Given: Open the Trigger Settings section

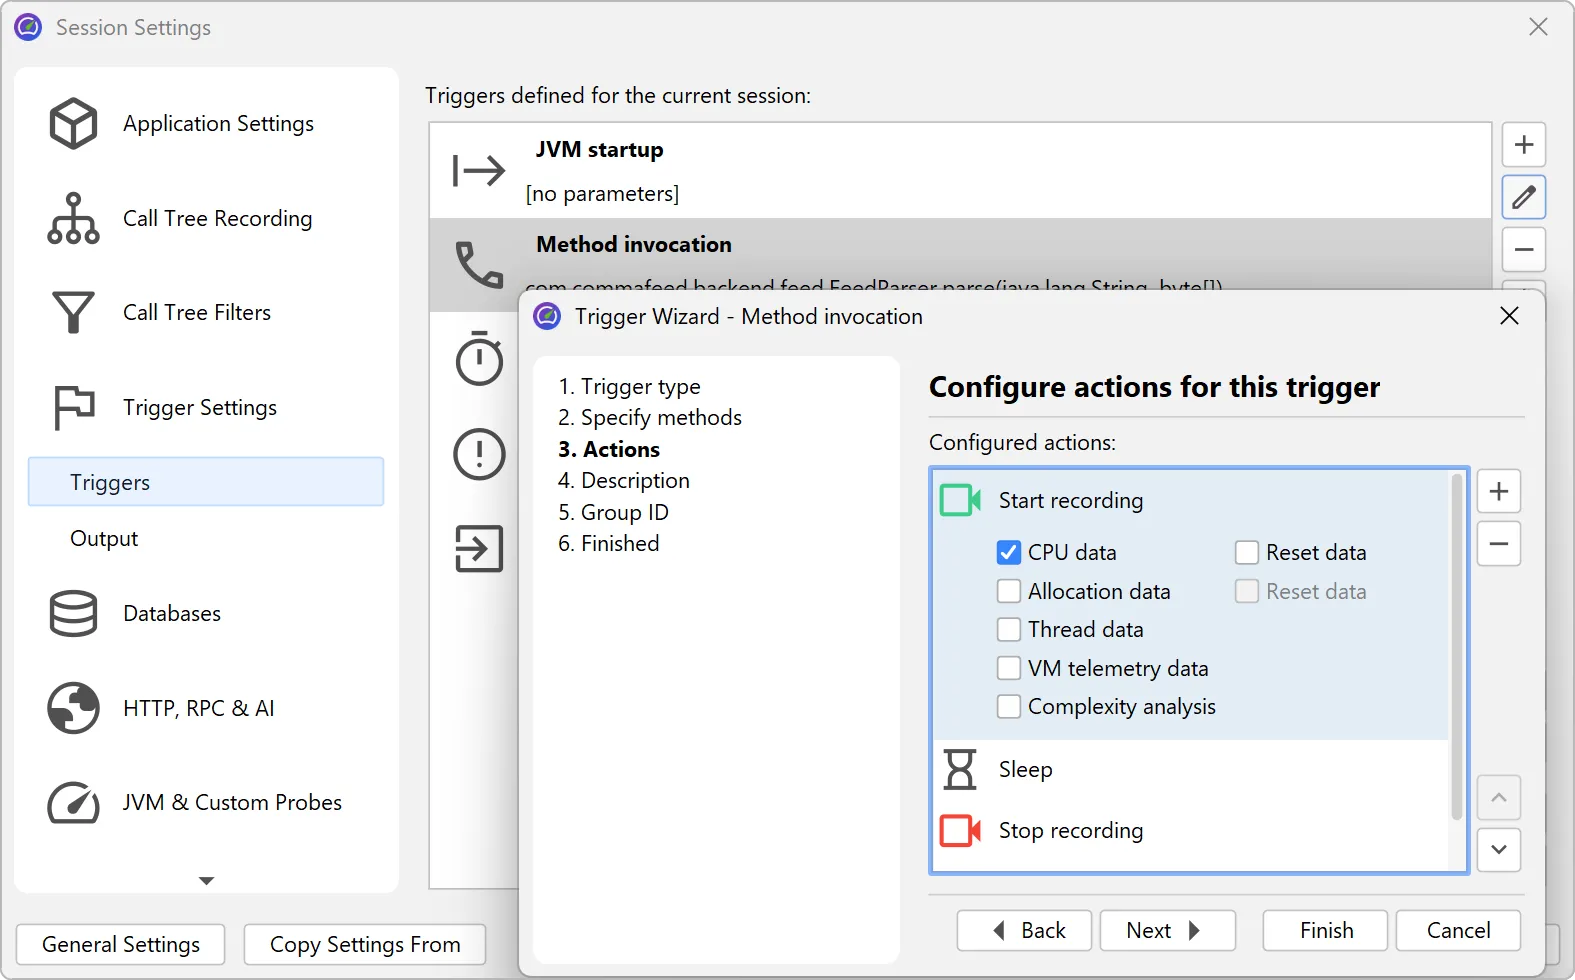Looking at the screenshot, I should coord(199,407).
